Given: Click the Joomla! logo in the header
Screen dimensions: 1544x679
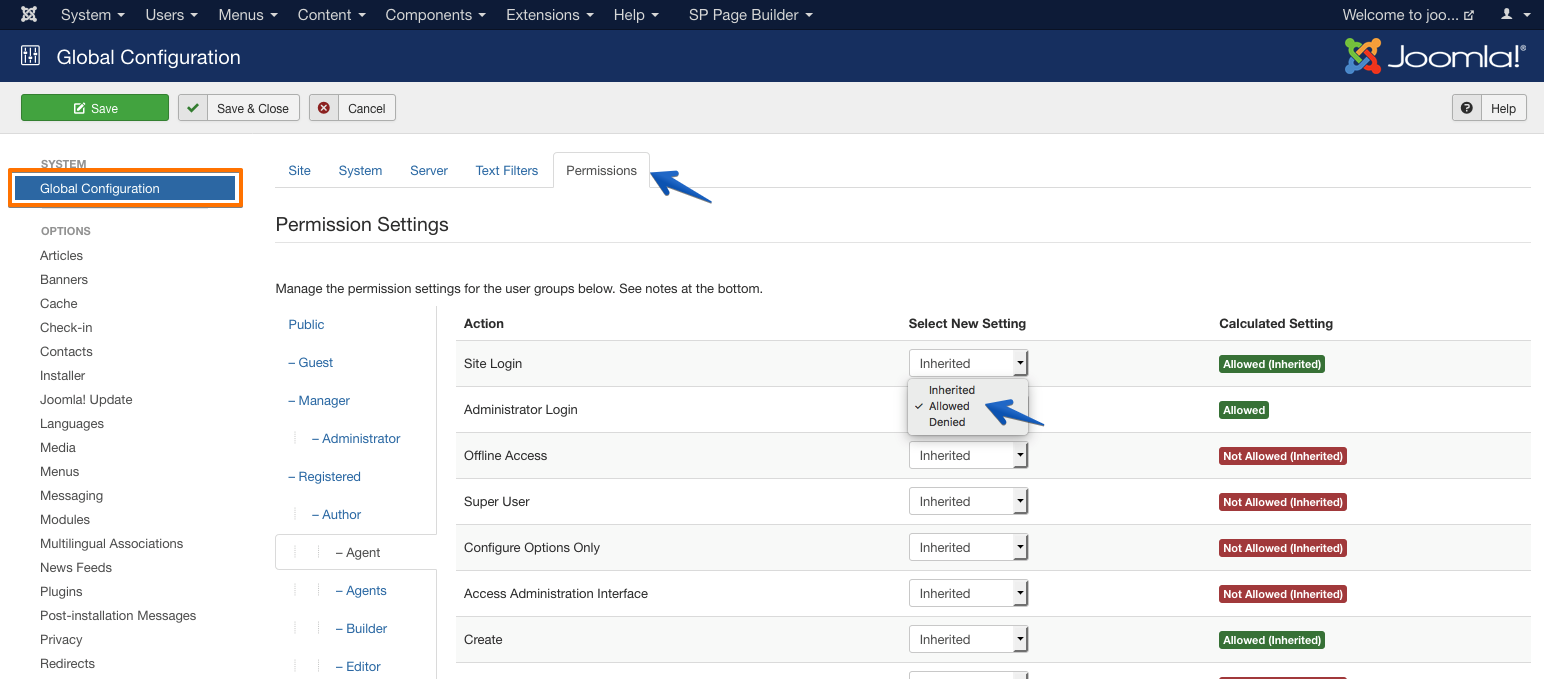Looking at the screenshot, I should 1434,56.
